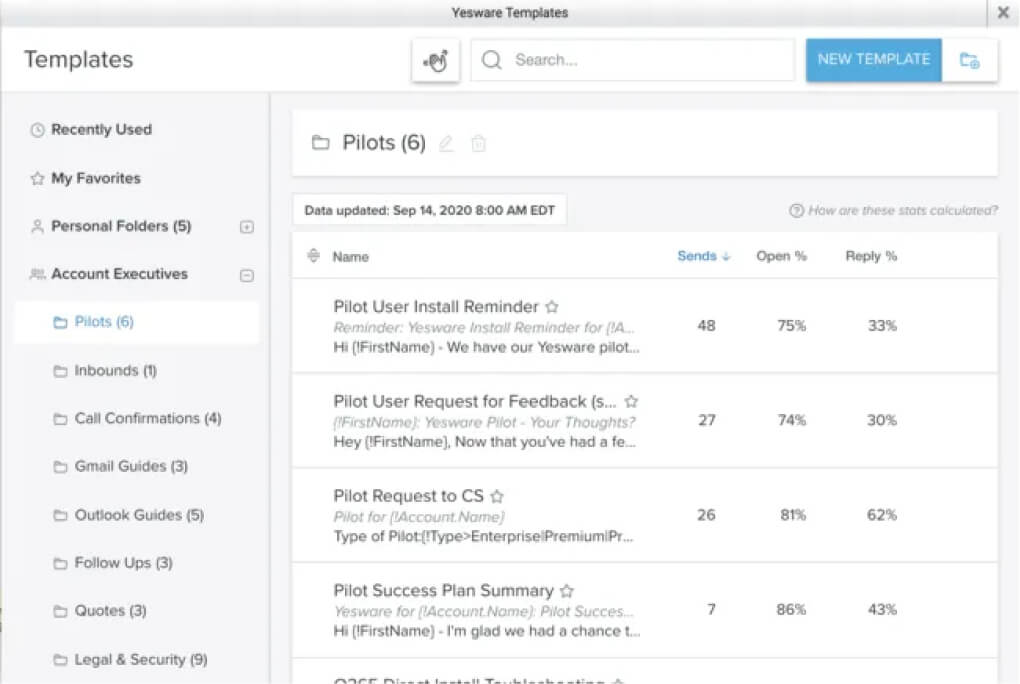This screenshot has height=684, width=1020.
Task: Click the Follow Ups folder icon
Action: (x=60, y=563)
